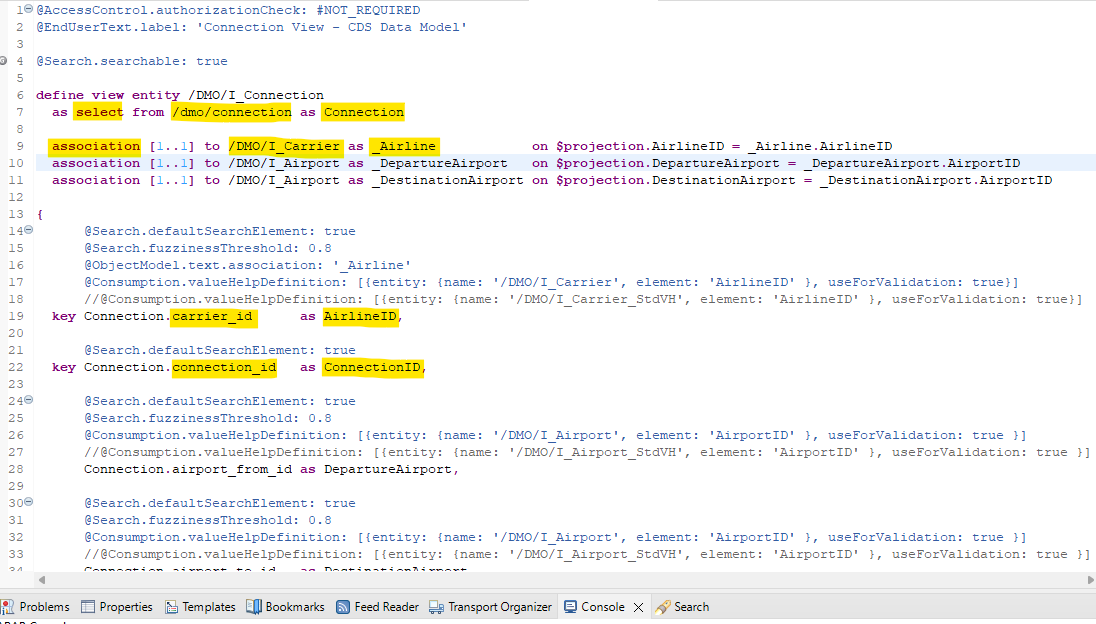This screenshot has height=624, width=1096.
Task: Collapse the code fold at line 30
Action: 29,502
